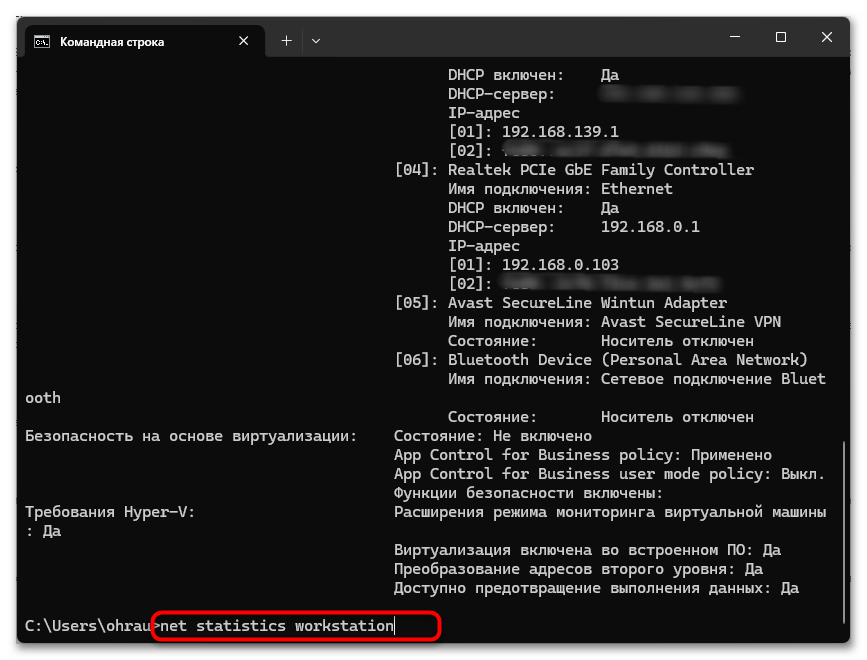Click the [06] adapter index
The height and width of the screenshot is (660, 867).
(x=416, y=360)
